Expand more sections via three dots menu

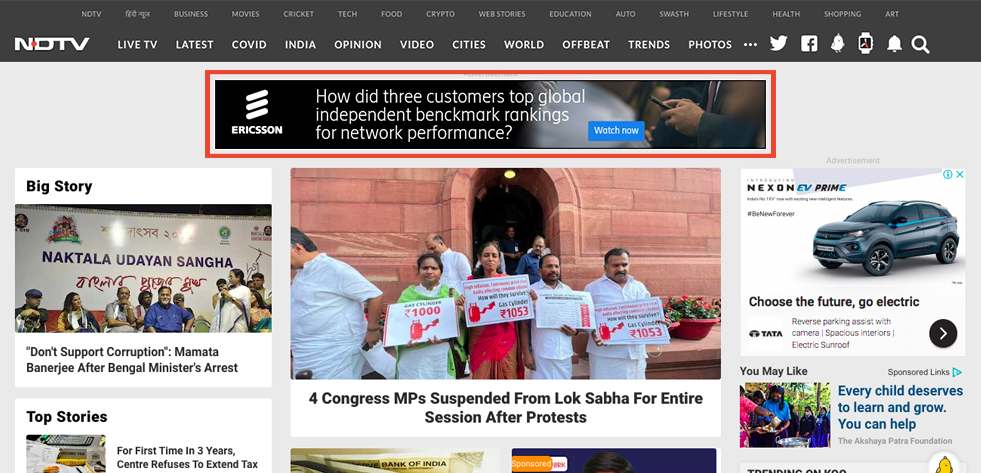[x=750, y=44]
